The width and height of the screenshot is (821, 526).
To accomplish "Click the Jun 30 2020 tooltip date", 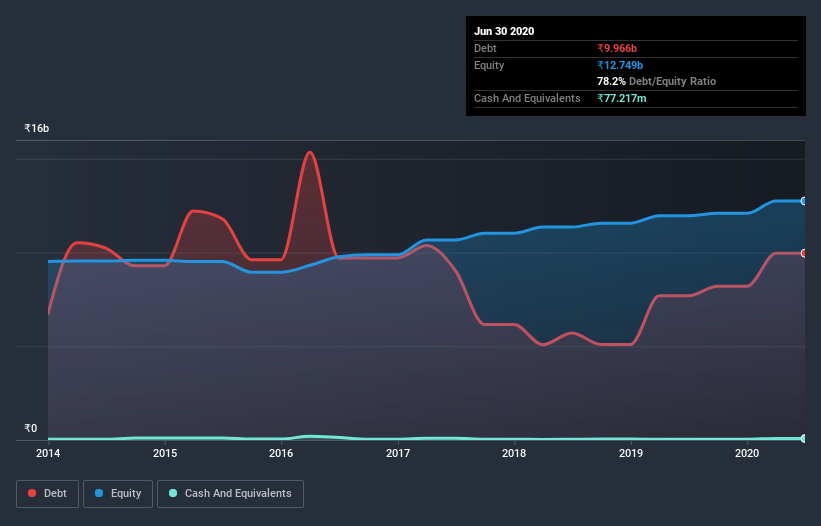I will point(504,31).
